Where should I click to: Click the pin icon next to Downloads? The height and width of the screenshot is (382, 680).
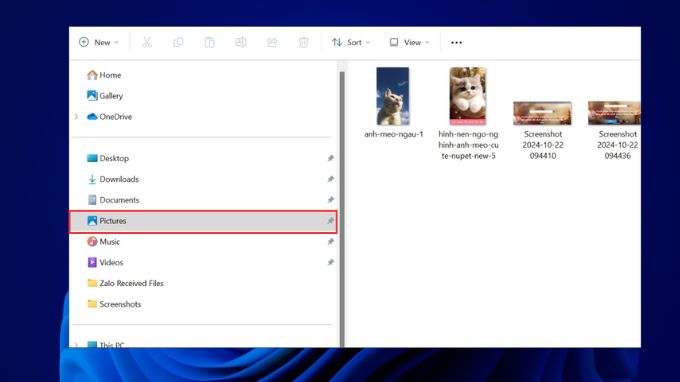coord(330,179)
